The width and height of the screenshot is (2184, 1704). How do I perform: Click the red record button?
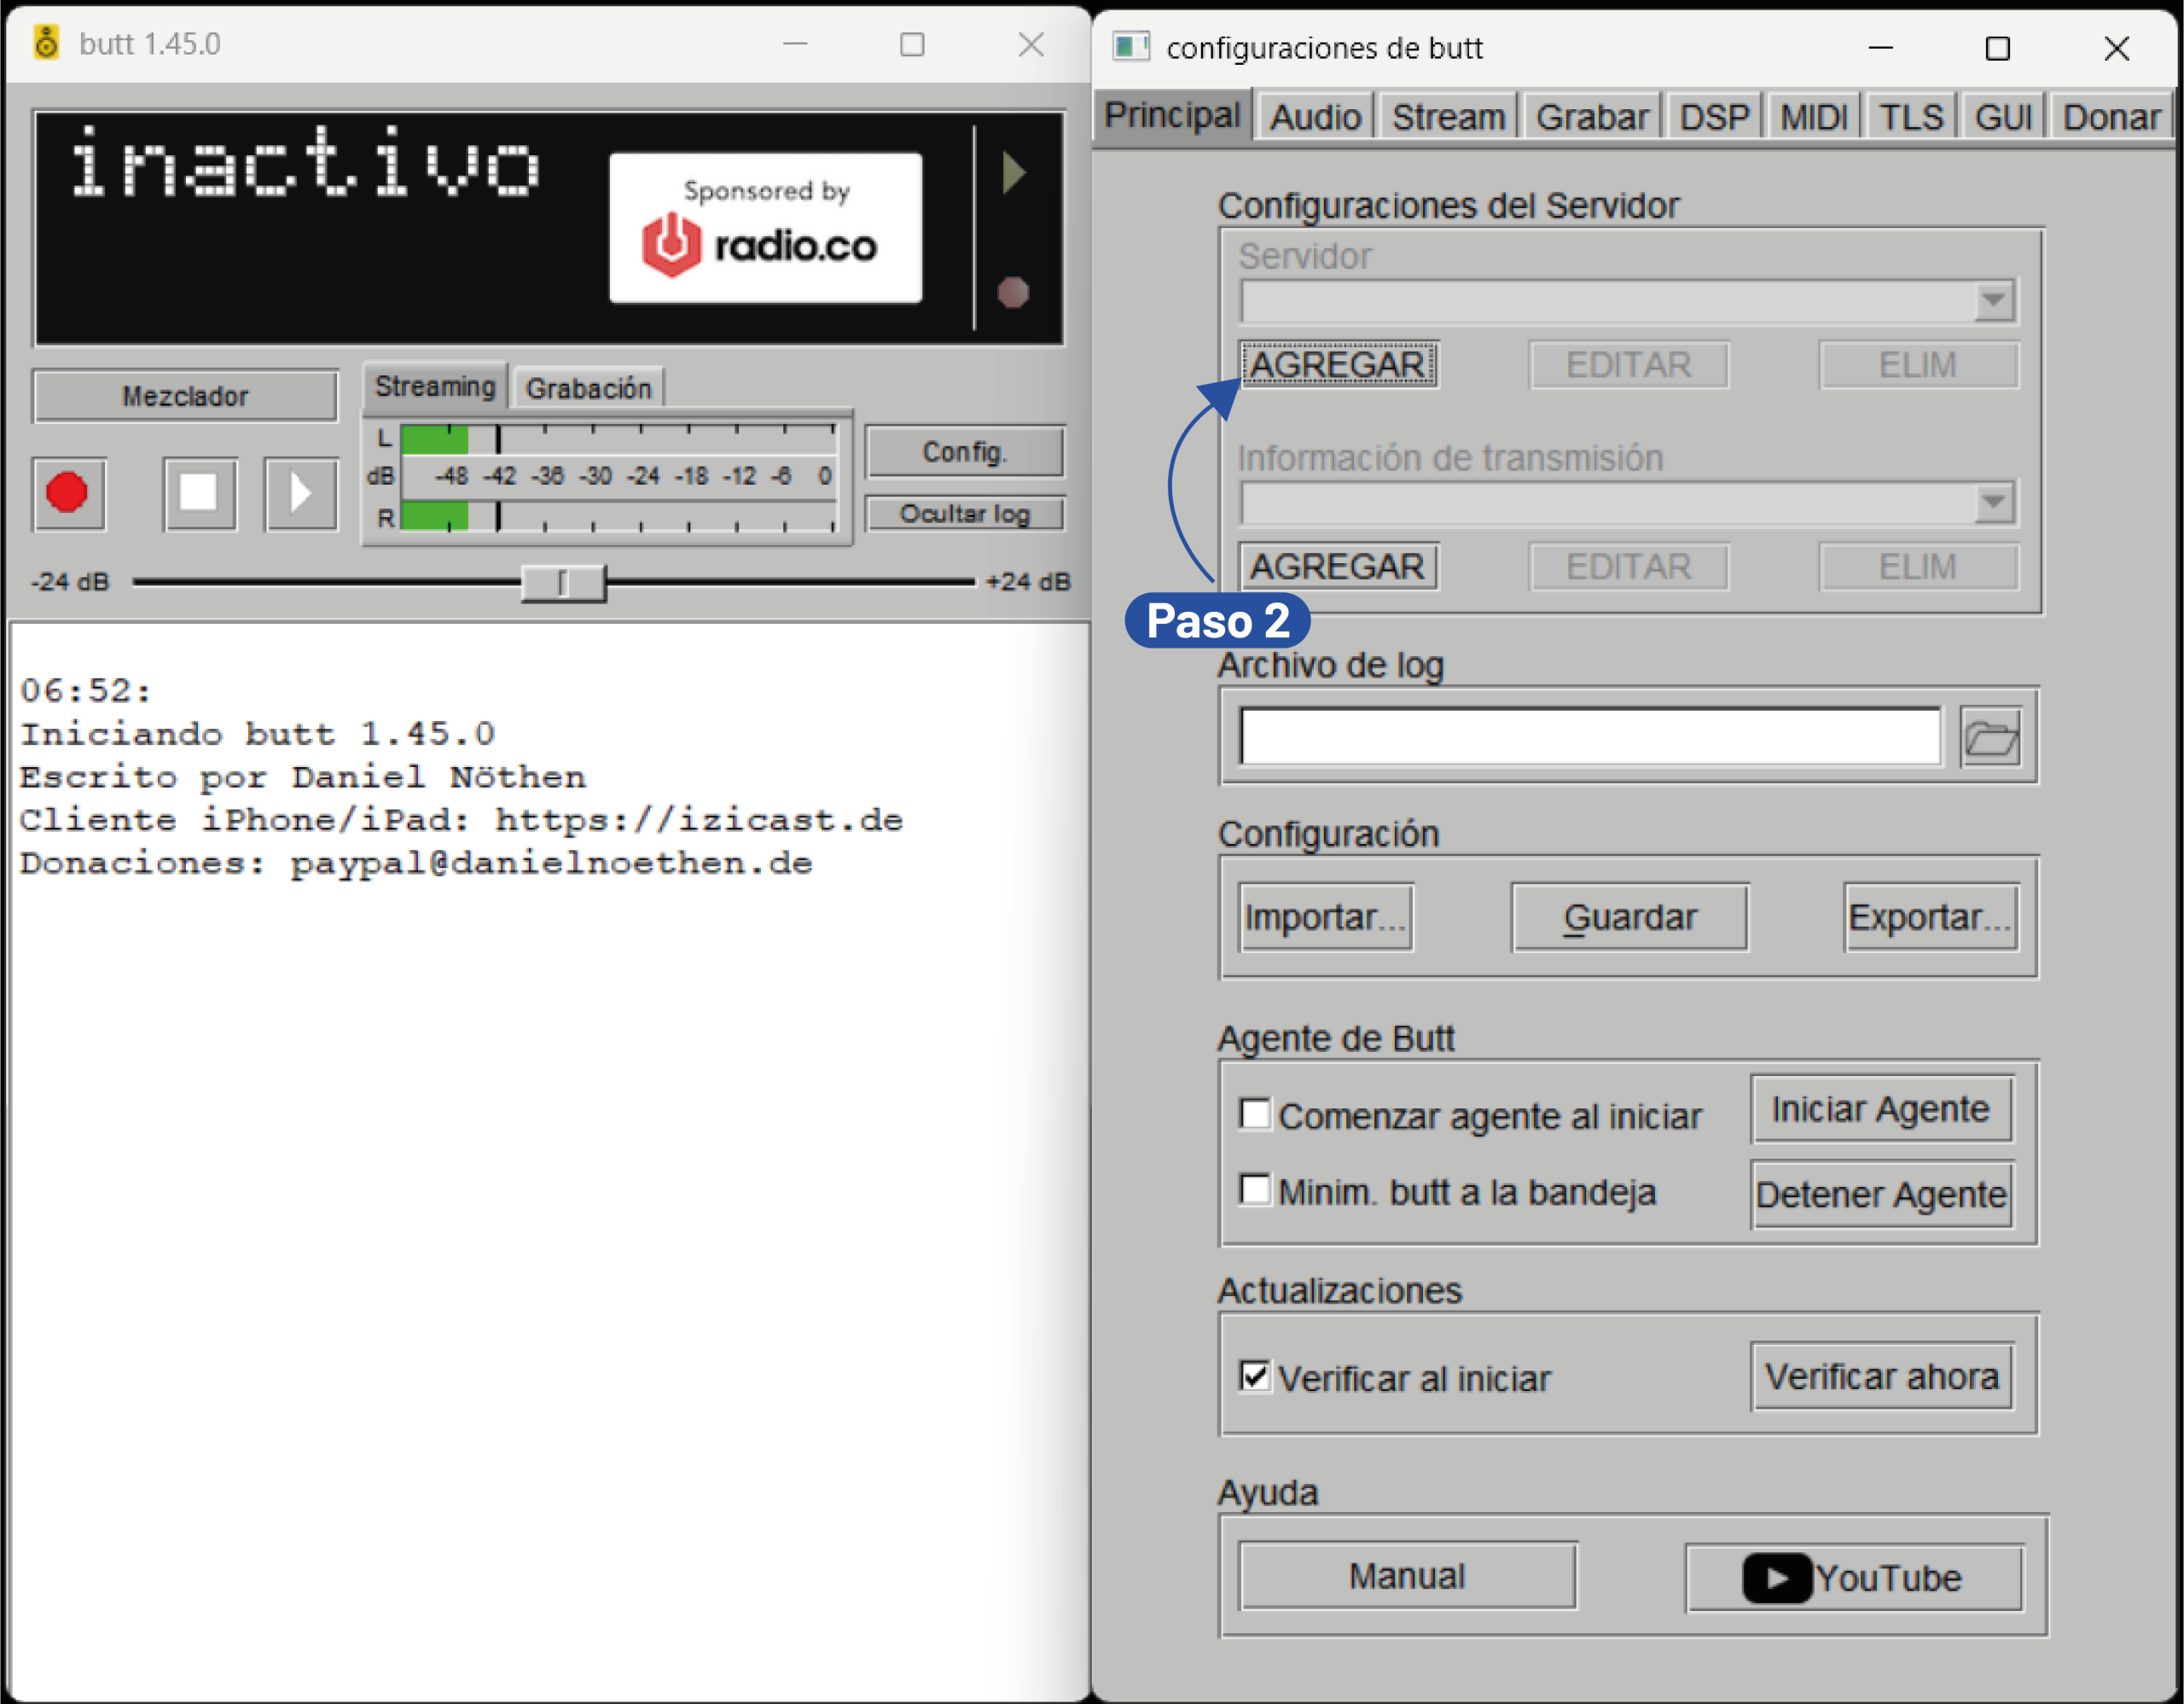(68, 493)
